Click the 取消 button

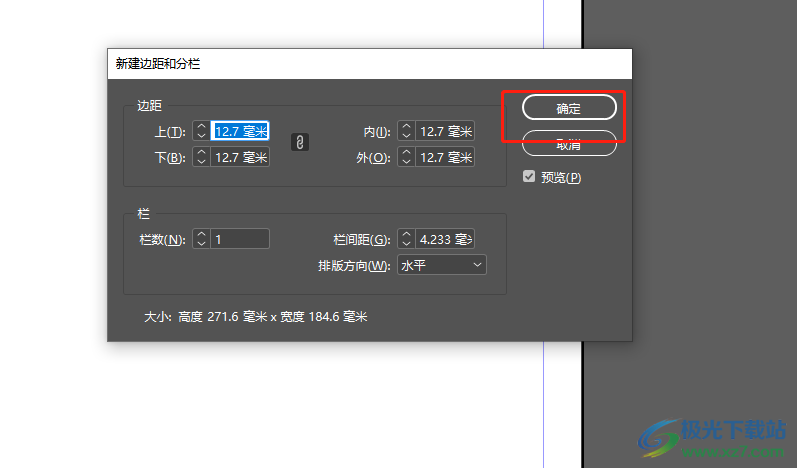coord(569,144)
